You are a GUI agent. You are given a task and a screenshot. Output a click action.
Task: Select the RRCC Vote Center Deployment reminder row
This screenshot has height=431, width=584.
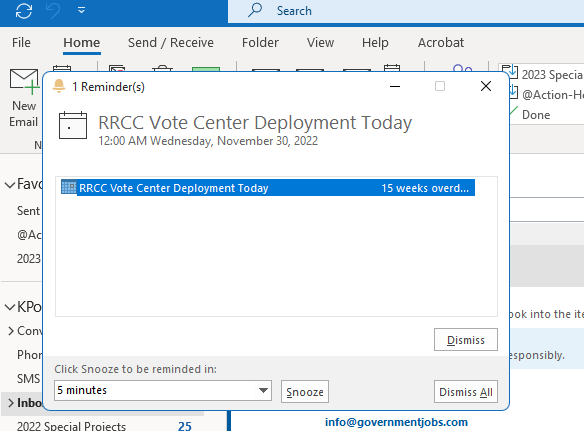coord(268,188)
